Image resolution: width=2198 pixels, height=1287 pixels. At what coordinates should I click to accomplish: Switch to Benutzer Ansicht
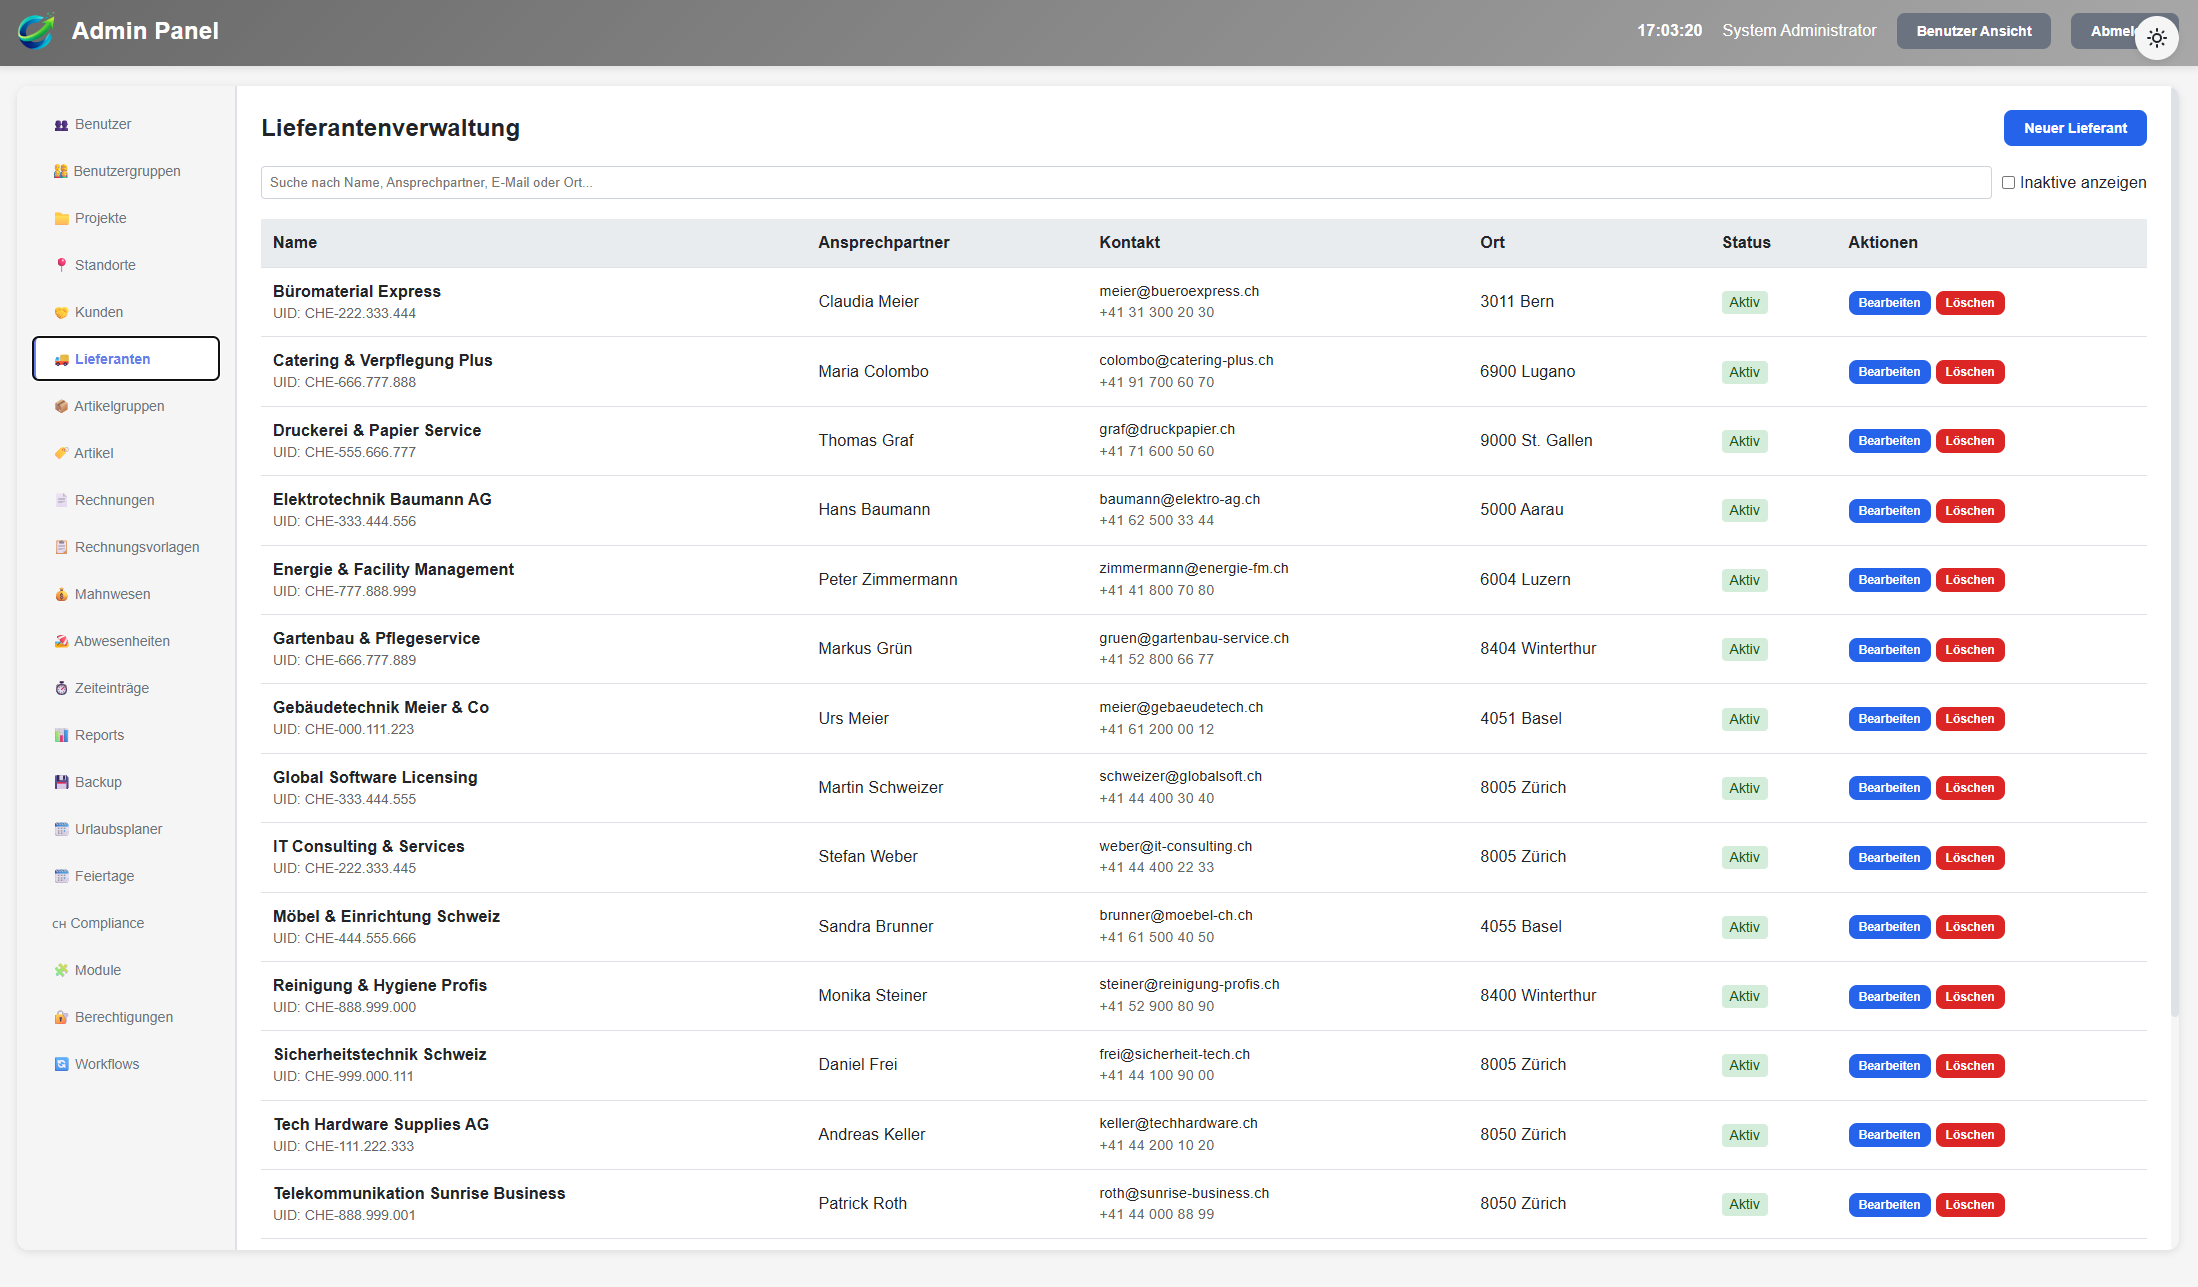click(x=1973, y=31)
